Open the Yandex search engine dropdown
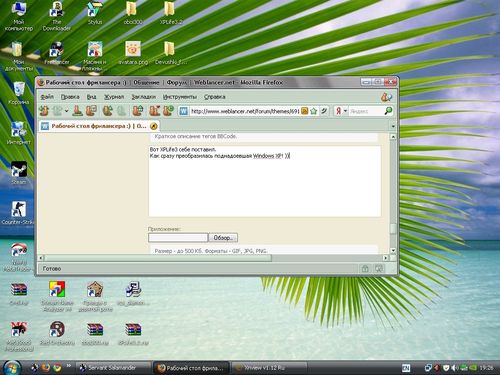The height and width of the screenshot is (375, 500). point(341,111)
